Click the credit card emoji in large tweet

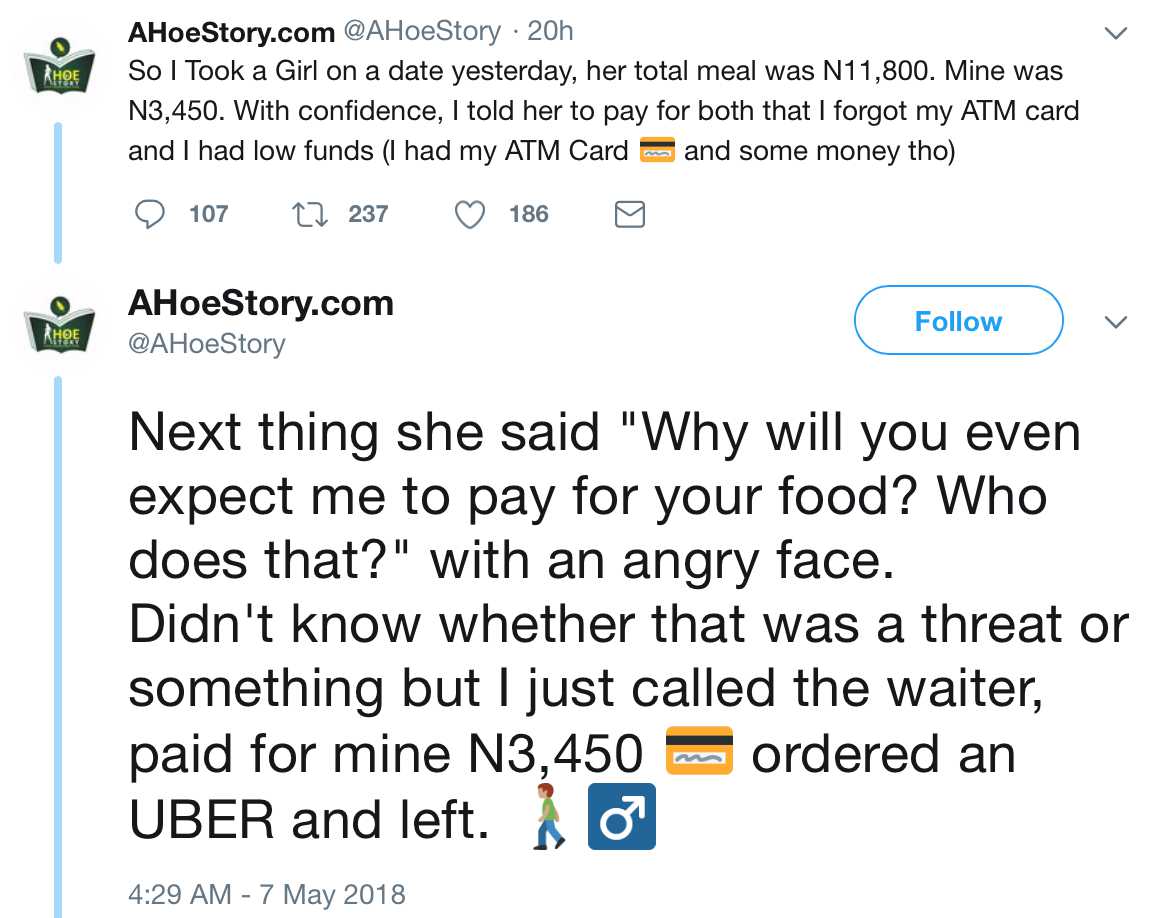pyautogui.click(x=699, y=753)
